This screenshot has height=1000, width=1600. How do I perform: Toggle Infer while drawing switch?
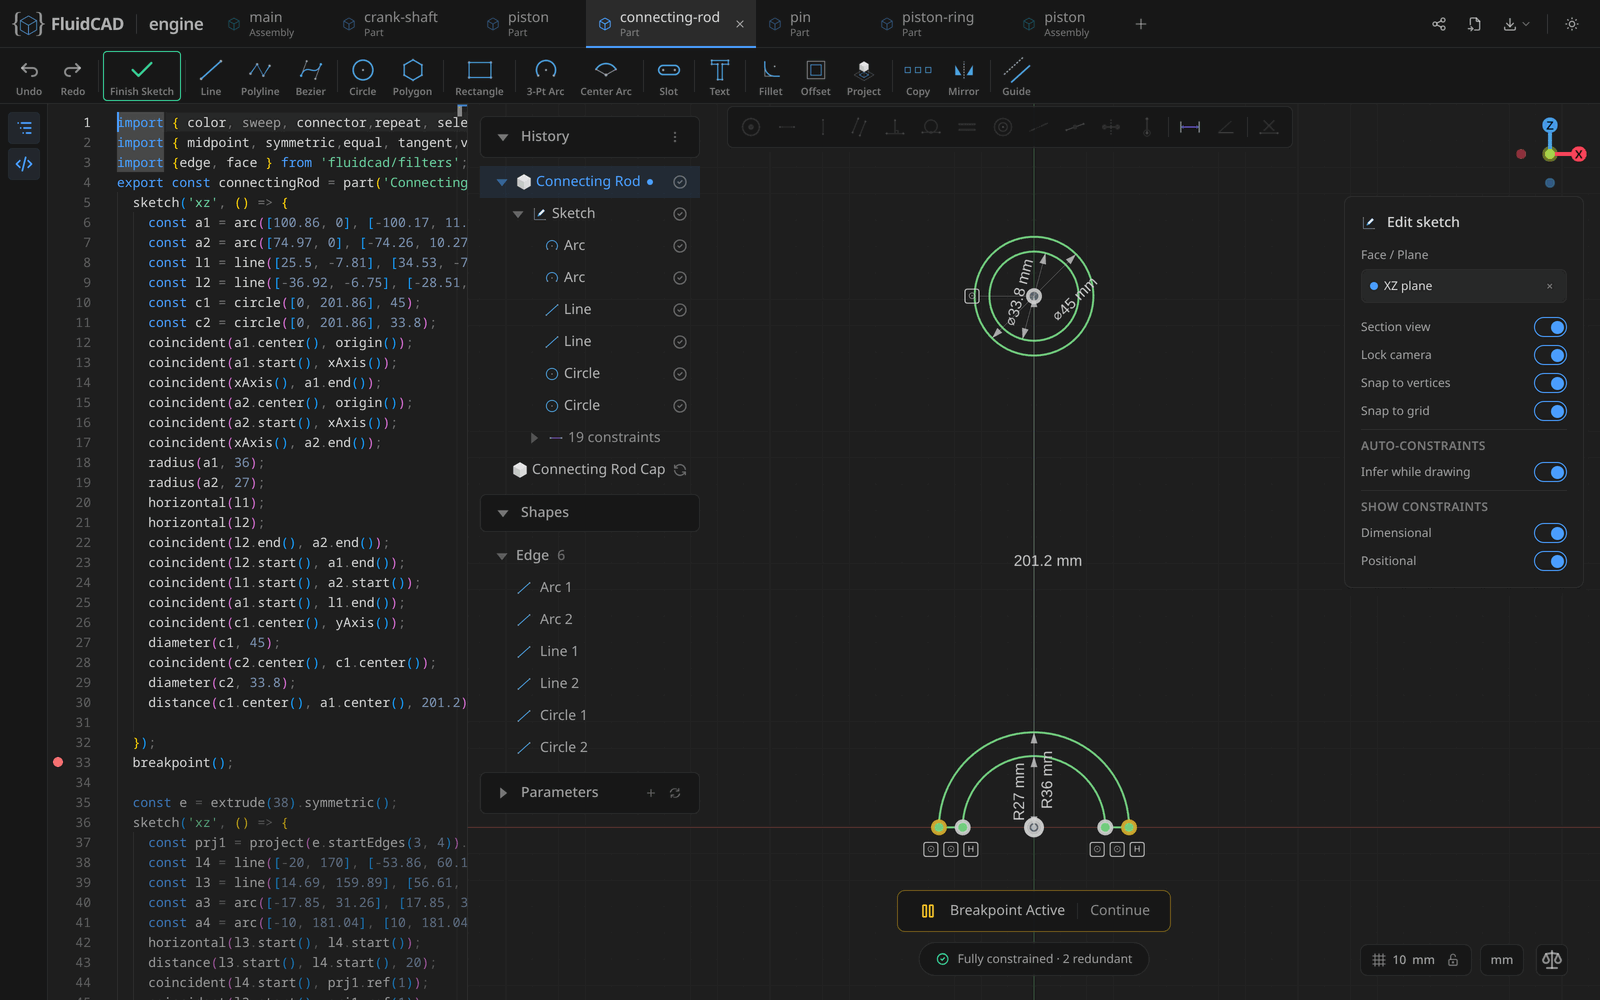point(1550,472)
